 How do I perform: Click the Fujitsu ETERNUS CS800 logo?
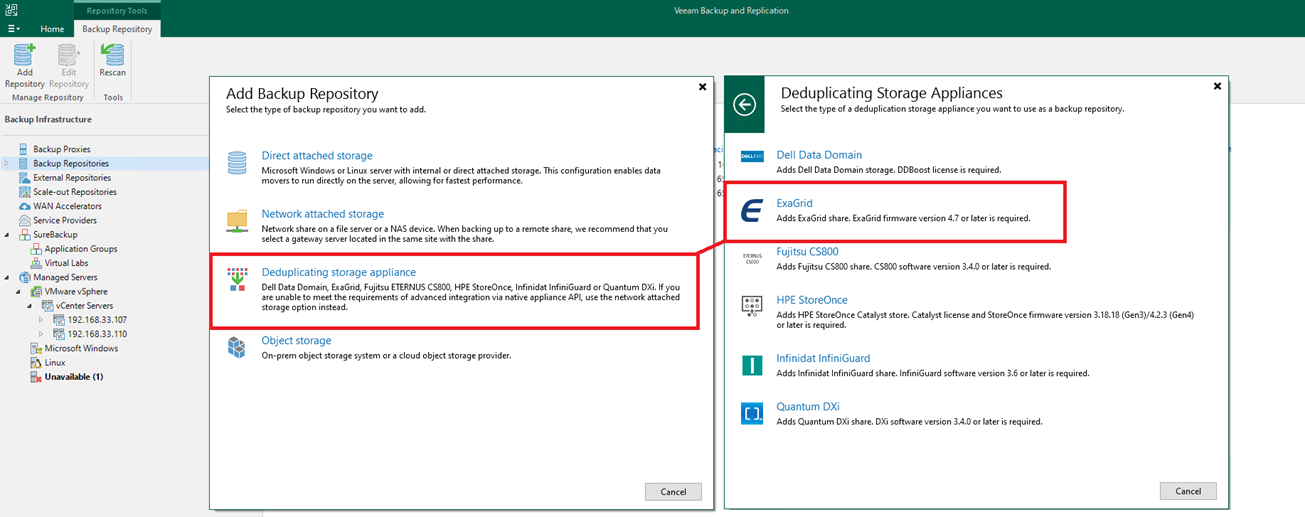[752, 259]
